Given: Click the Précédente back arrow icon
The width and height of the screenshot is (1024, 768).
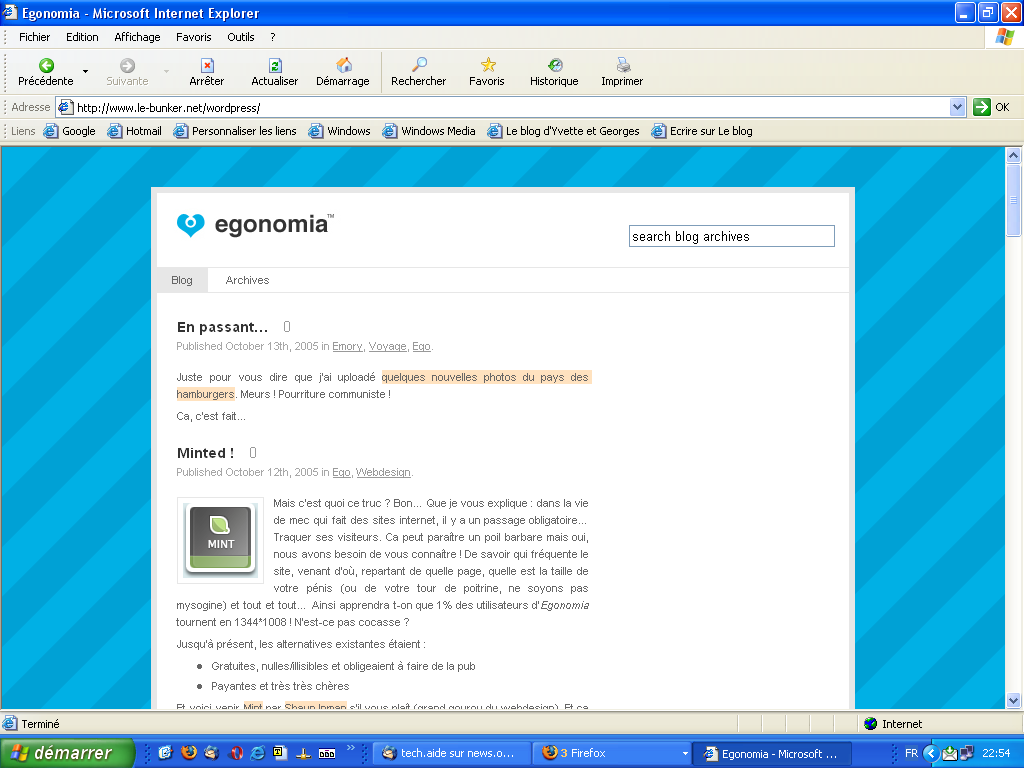Looking at the screenshot, I should coord(46,66).
